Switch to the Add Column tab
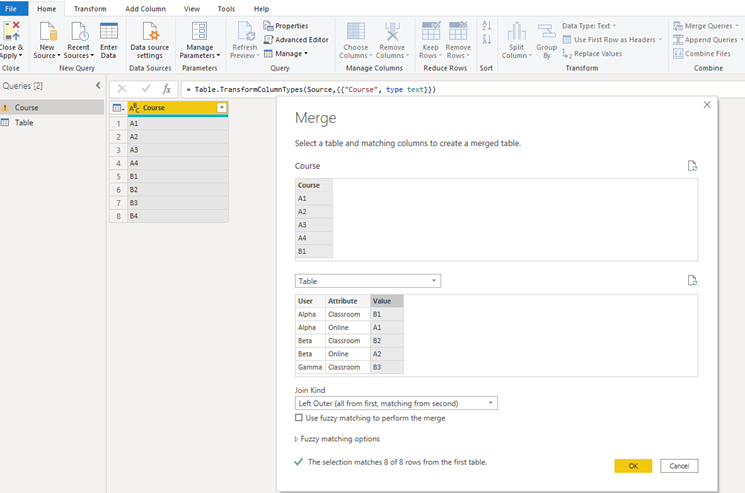 click(145, 9)
